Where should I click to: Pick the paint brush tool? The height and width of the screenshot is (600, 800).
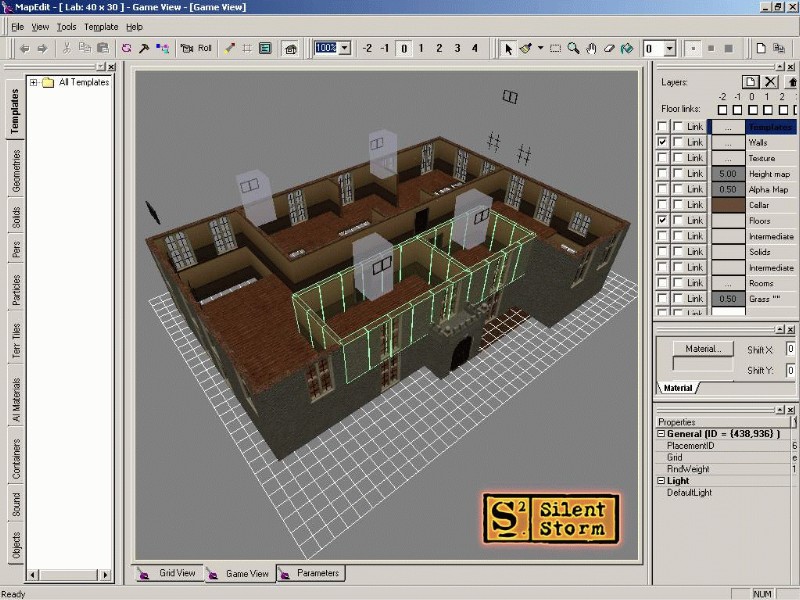click(x=525, y=48)
